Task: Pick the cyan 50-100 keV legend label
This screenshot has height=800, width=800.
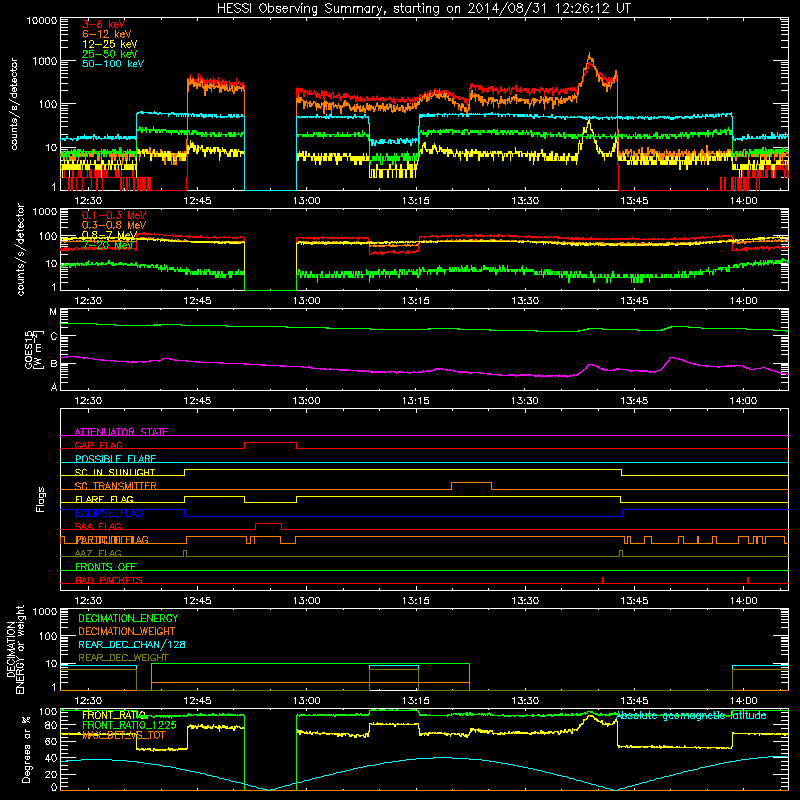Action: pyautogui.click(x=113, y=63)
